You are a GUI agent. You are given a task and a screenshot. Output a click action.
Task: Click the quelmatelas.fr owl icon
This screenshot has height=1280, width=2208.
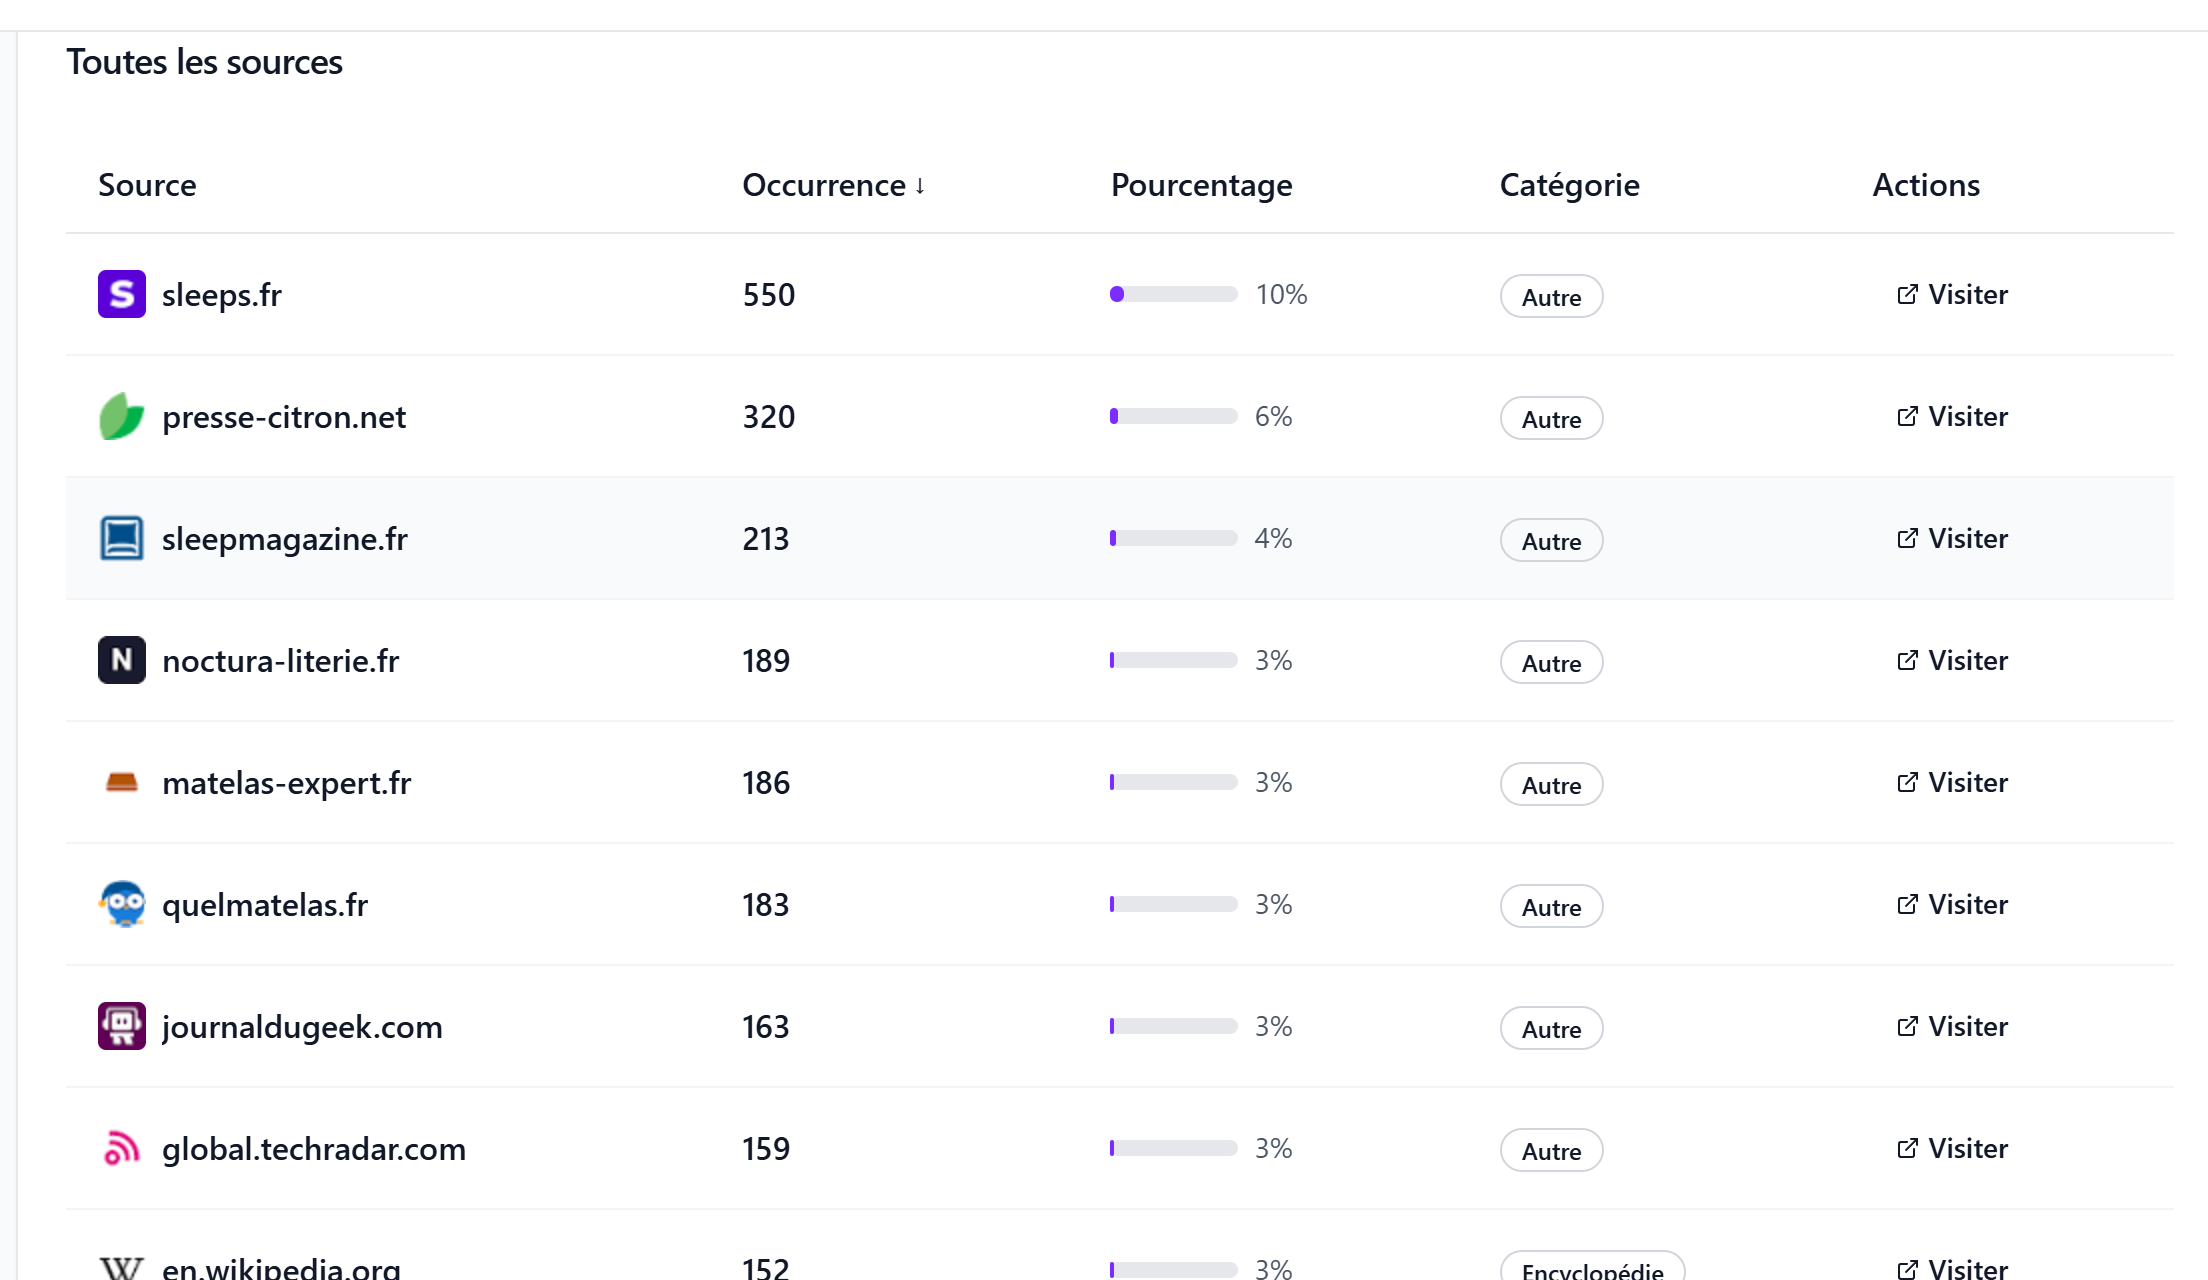[x=122, y=904]
